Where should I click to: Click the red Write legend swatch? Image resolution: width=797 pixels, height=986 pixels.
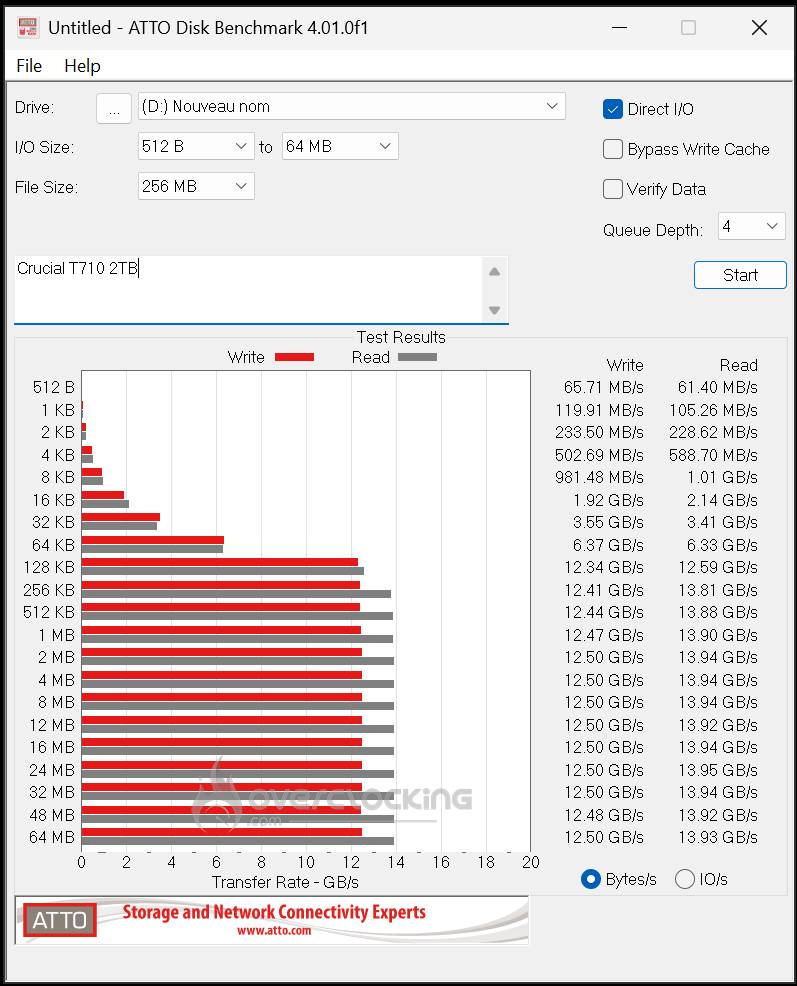pos(294,357)
